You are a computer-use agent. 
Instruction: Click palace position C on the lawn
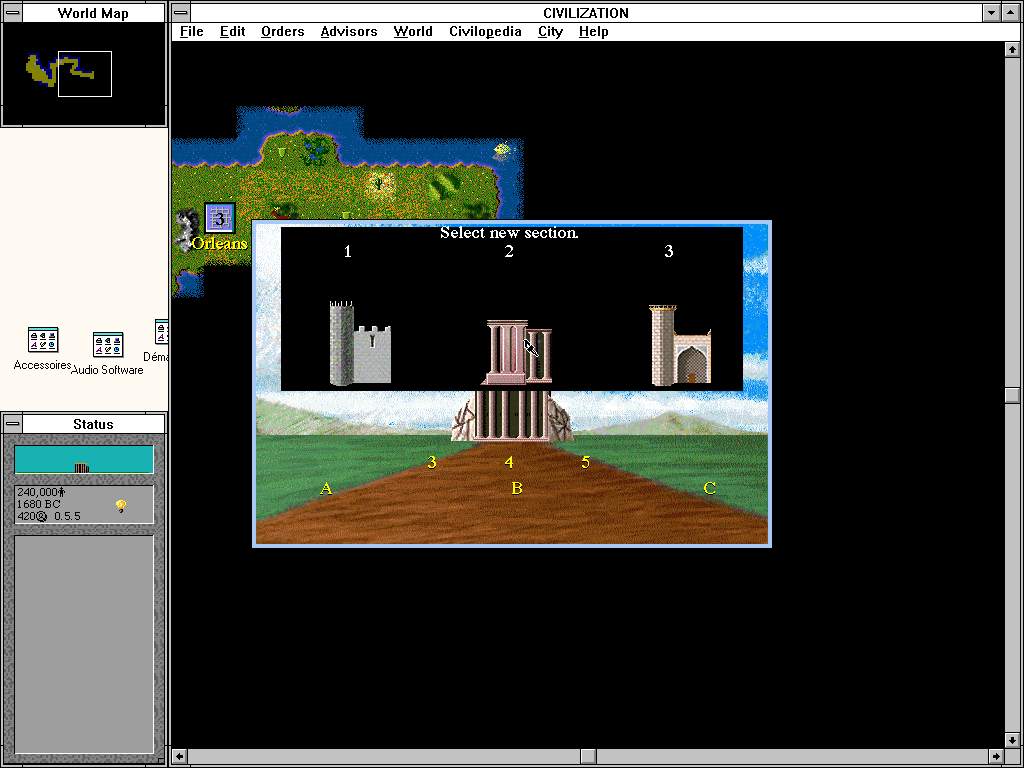pyautogui.click(x=709, y=488)
